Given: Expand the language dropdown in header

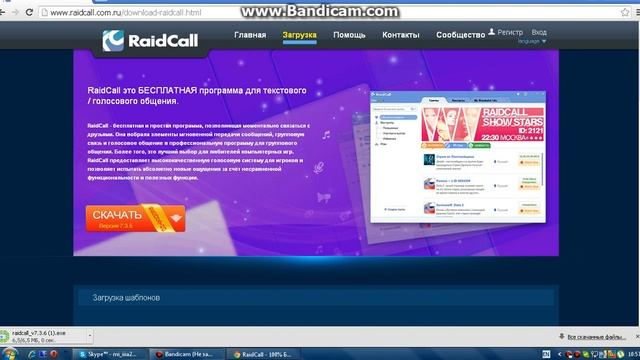Looking at the screenshot, I should [532, 41].
